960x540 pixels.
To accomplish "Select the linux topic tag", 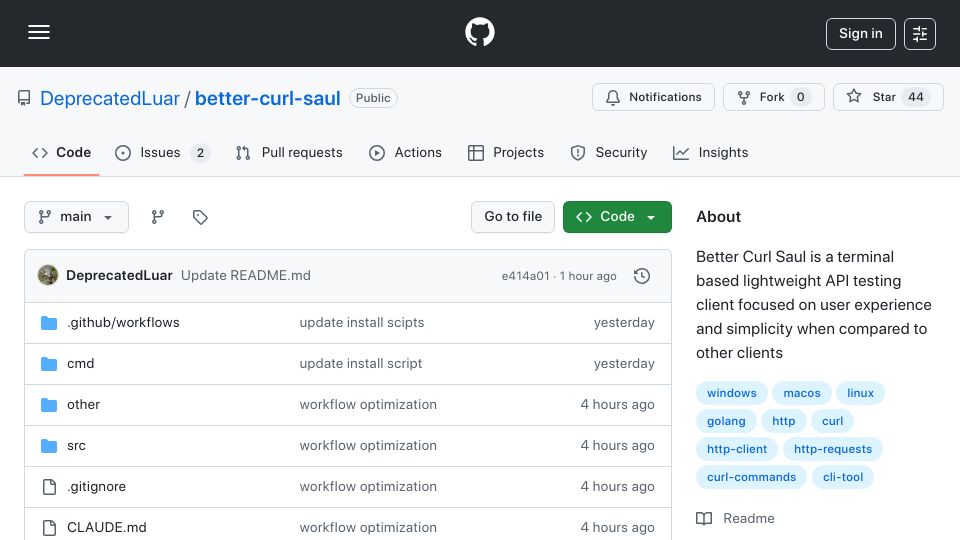I will point(860,393).
